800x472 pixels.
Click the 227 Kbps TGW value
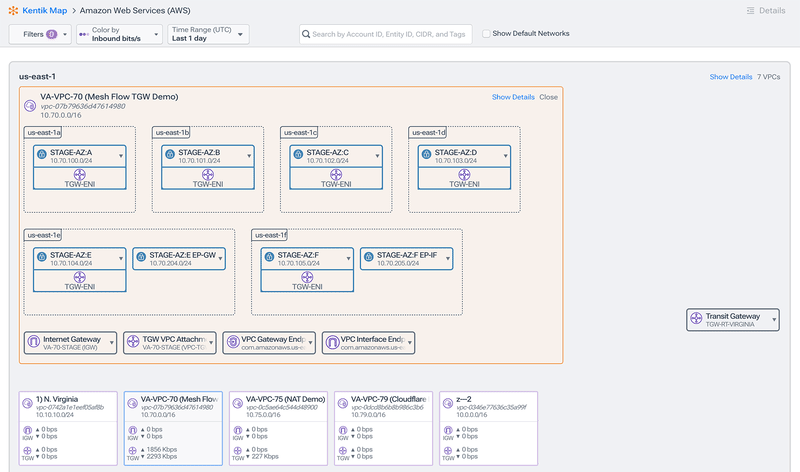point(265,456)
